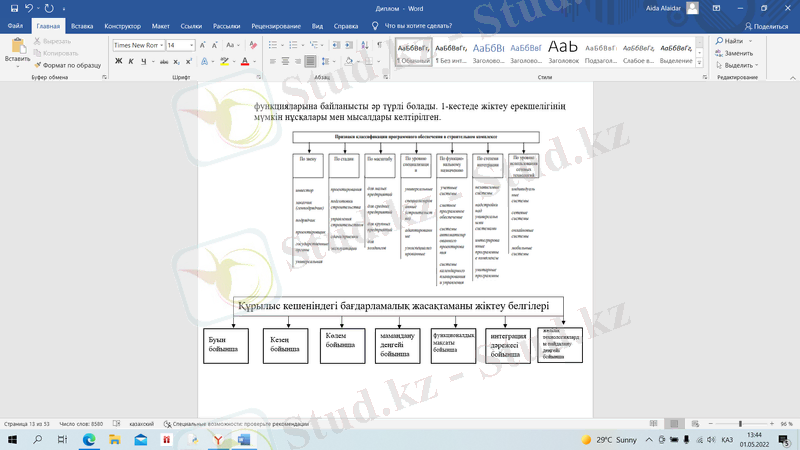Toggle superscript formatting
The width and height of the screenshot is (800, 450).
click(189, 61)
